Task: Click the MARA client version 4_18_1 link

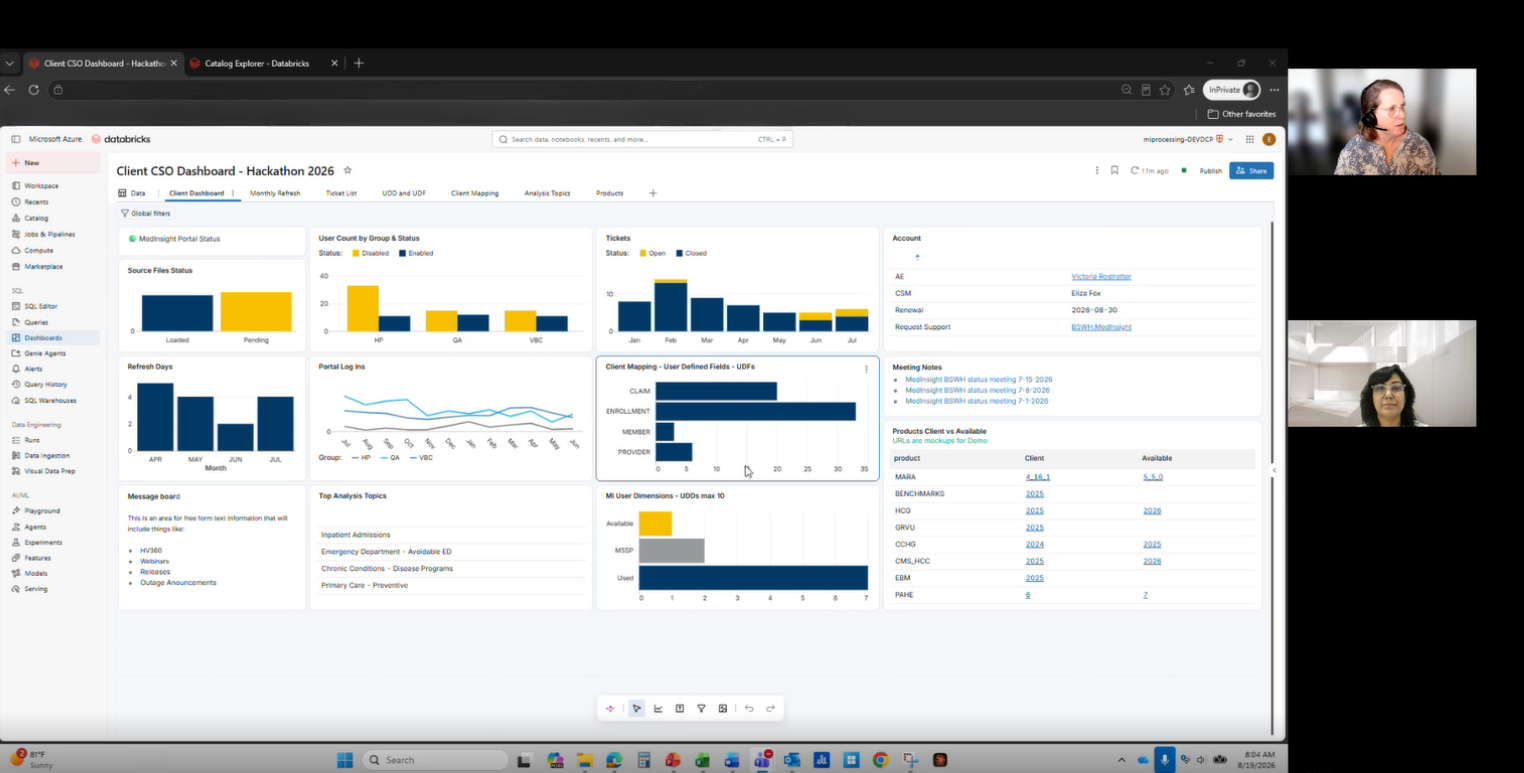Action: pyautogui.click(x=1038, y=477)
